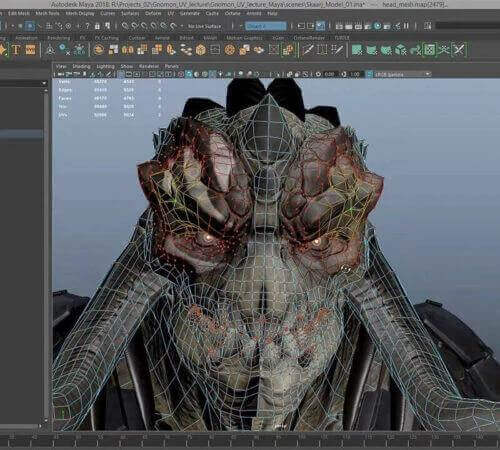Click the orange stacked discs shelf icon
500x450 pixels.
click(x=186, y=50)
